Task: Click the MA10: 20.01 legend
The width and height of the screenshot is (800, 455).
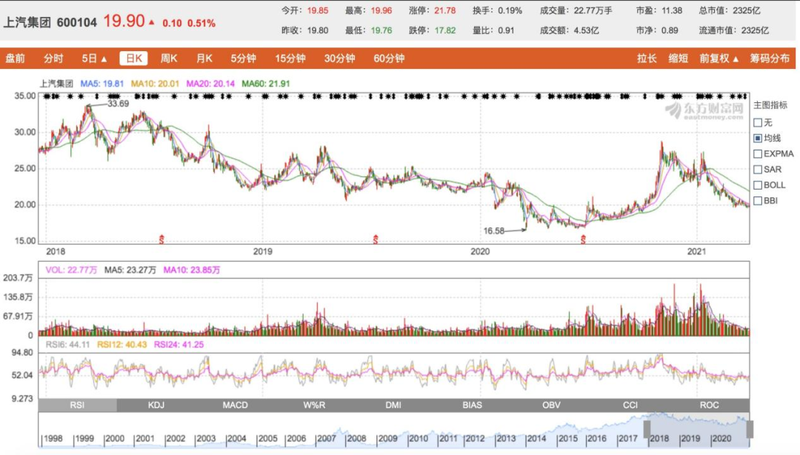Action: tap(155, 84)
